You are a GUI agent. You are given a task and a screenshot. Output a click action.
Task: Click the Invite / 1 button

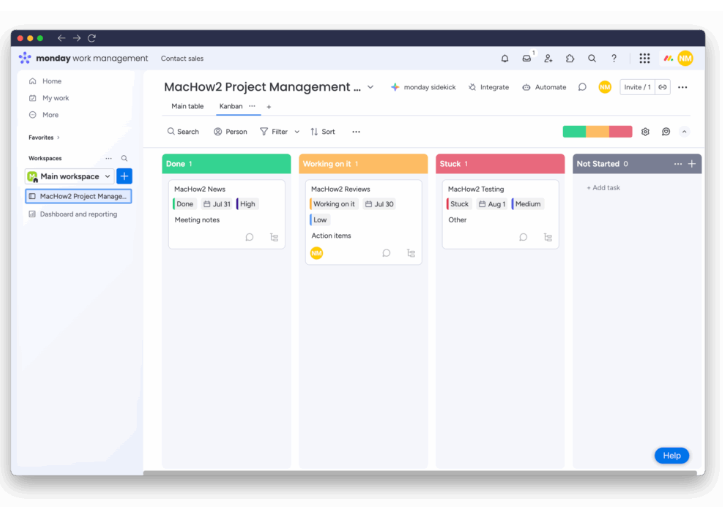[x=636, y=87]
